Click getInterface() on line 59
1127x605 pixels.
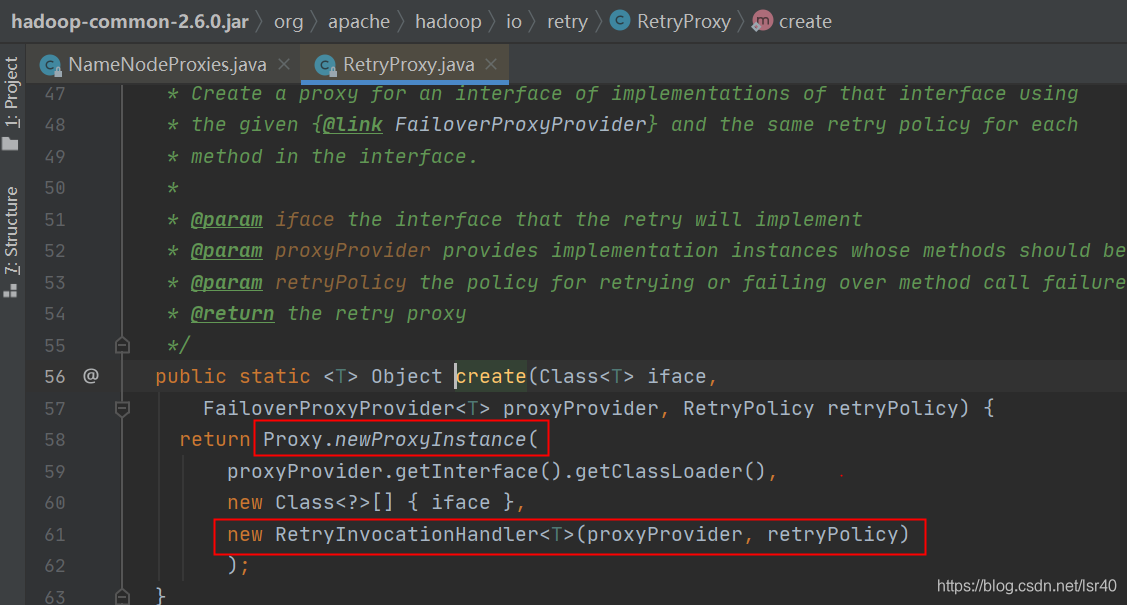point(478,471)
